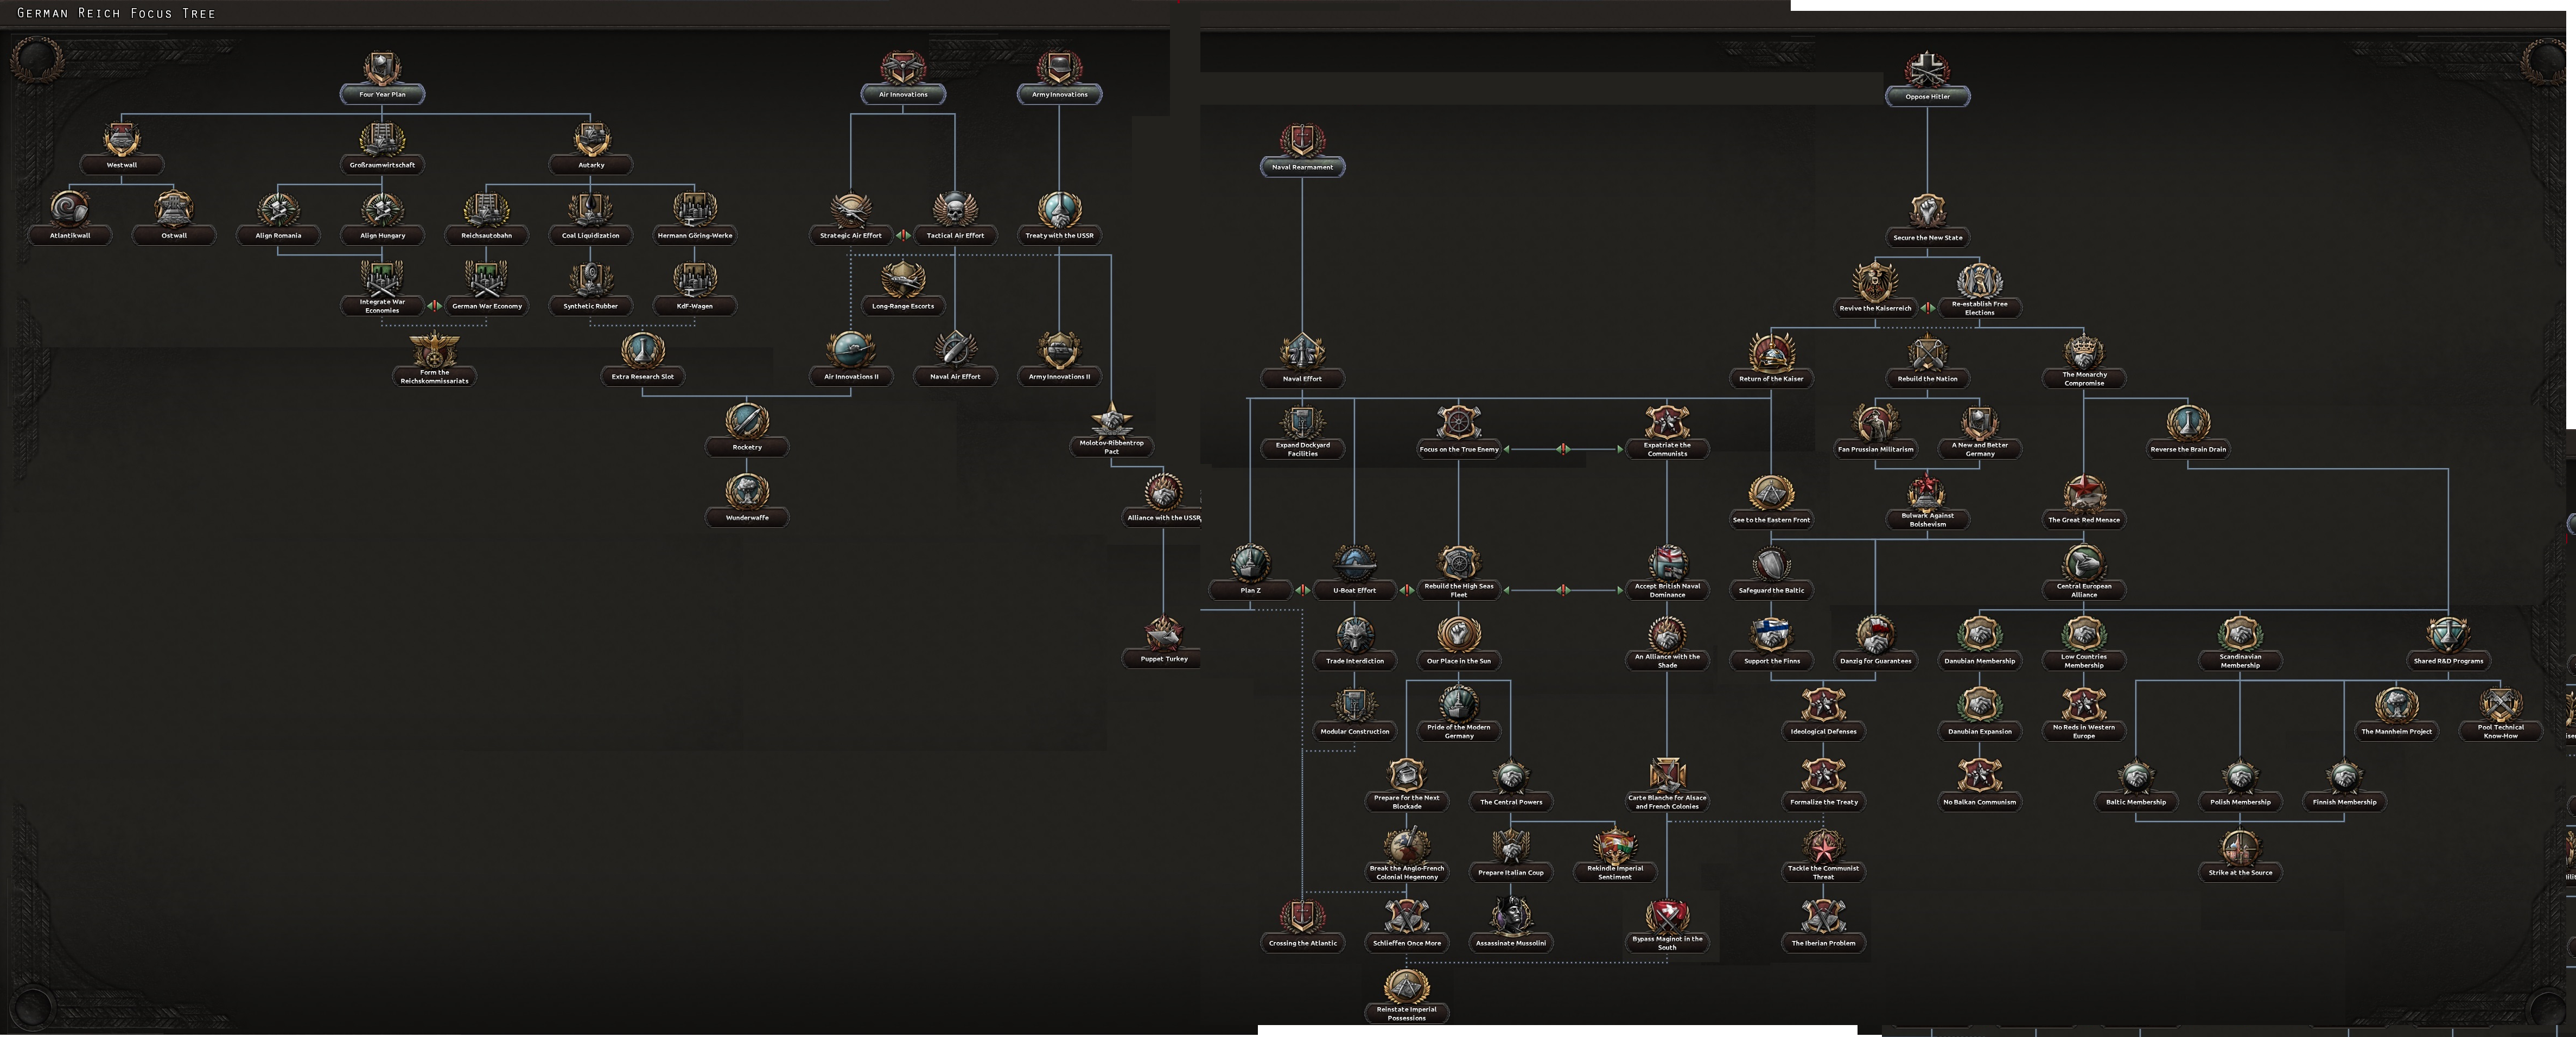Click the U-Boat Effort label
The height and width of the screenshot is (1037, 2576).
pos(1354,590)
